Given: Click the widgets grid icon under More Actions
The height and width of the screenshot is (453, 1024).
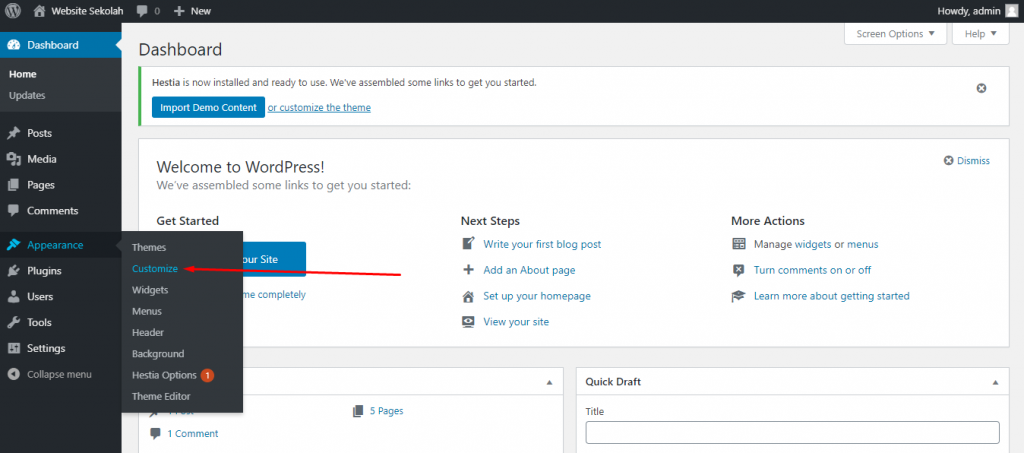Looking at the screenshot, I should 739,244.
